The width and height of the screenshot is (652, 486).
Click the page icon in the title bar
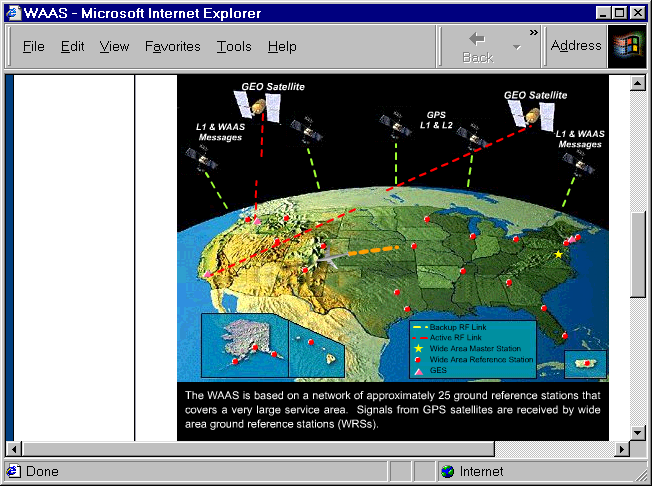click(x=13, y=13)
